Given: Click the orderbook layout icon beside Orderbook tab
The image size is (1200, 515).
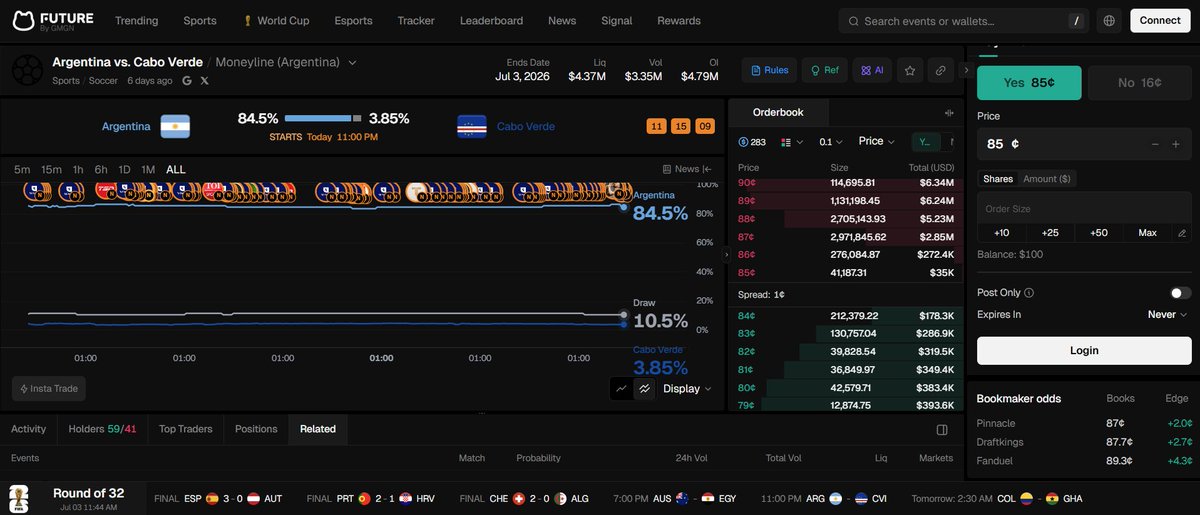Looking at the screenshot, I should [949, 113].
